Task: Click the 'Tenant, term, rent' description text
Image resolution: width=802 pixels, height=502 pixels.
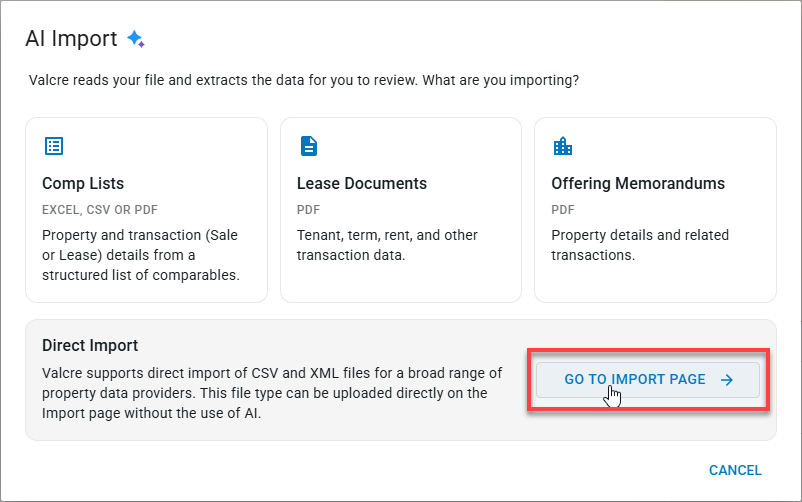Action: (x=387, y=245)
